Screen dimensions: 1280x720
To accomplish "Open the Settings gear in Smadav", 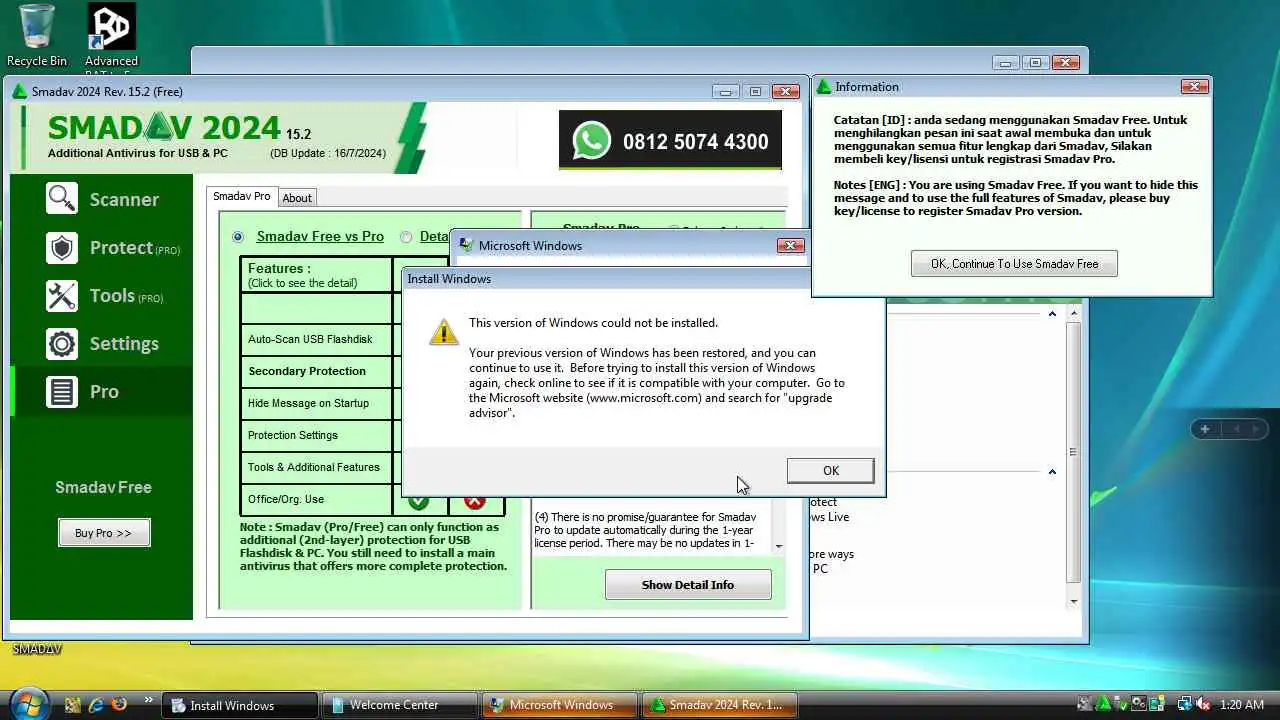I will pos(62,344).
